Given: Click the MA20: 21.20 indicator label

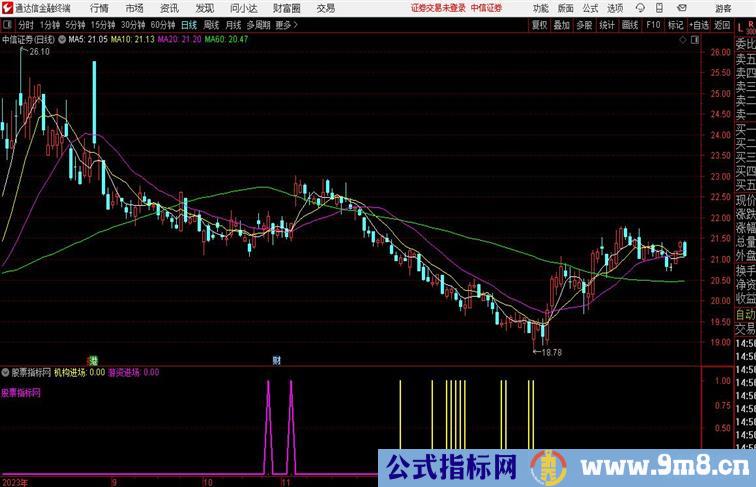Looking at the screenshot, I should [x=179, y=40].
